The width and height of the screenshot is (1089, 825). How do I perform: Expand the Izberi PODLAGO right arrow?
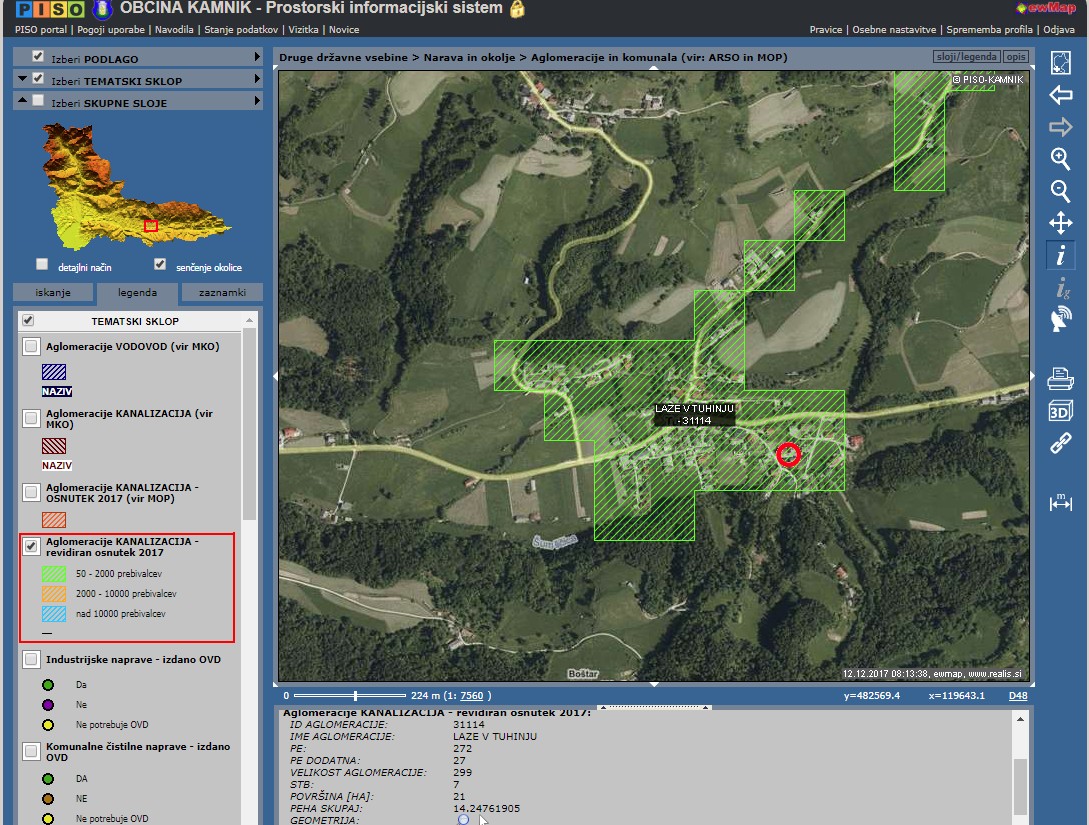coord(257,58)
